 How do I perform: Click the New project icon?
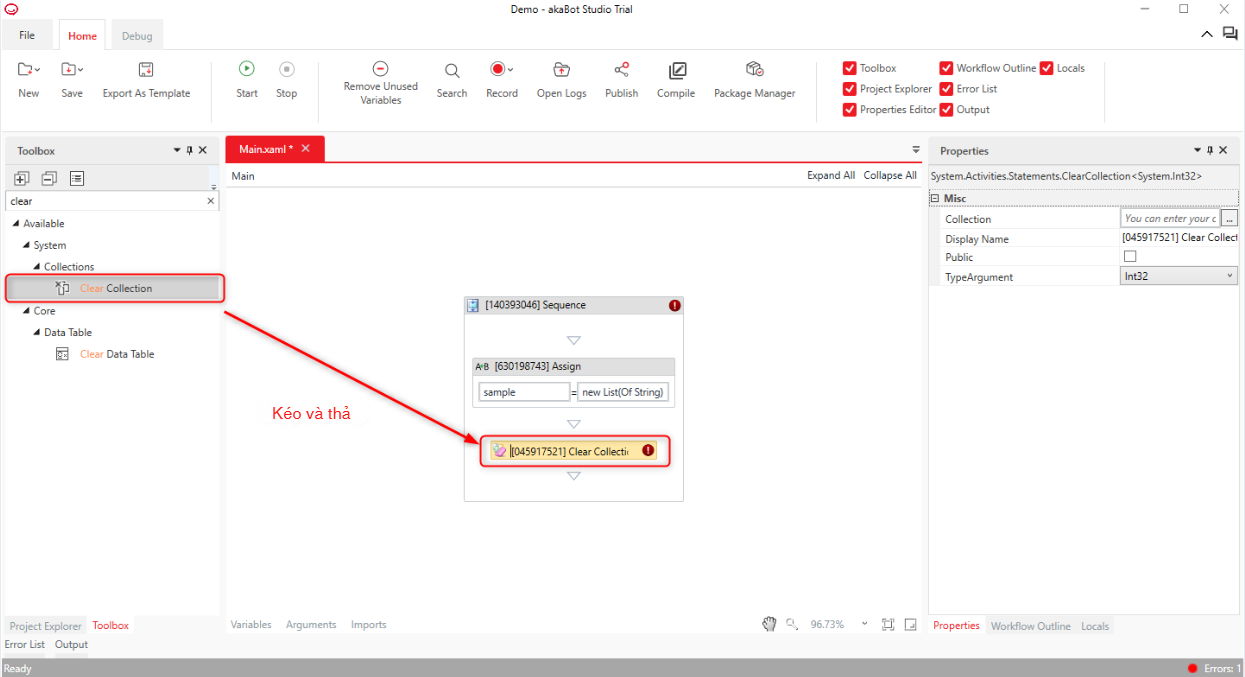(x=26, y=70)
